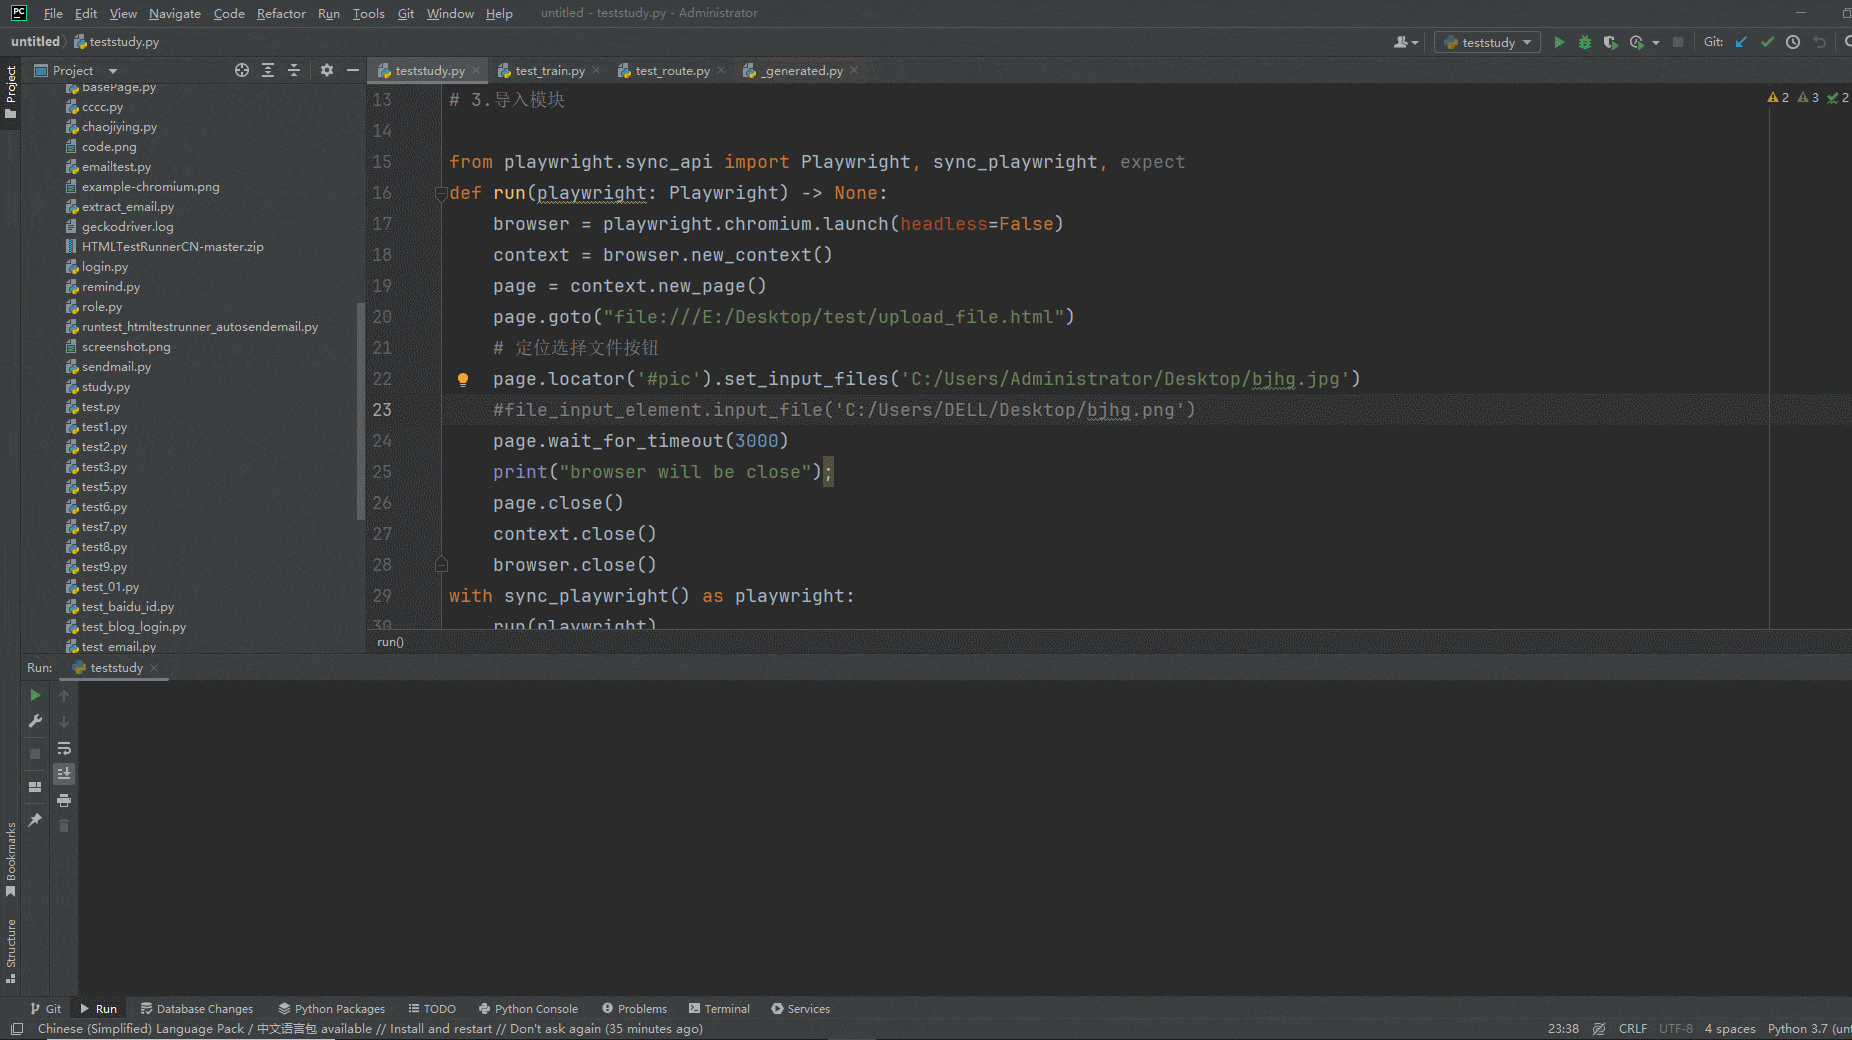Viewport: 1852px width, 1040px height.
Task: Click the lightbulb quick-fix icon on line 22
Action: click(x=463, y=379)
